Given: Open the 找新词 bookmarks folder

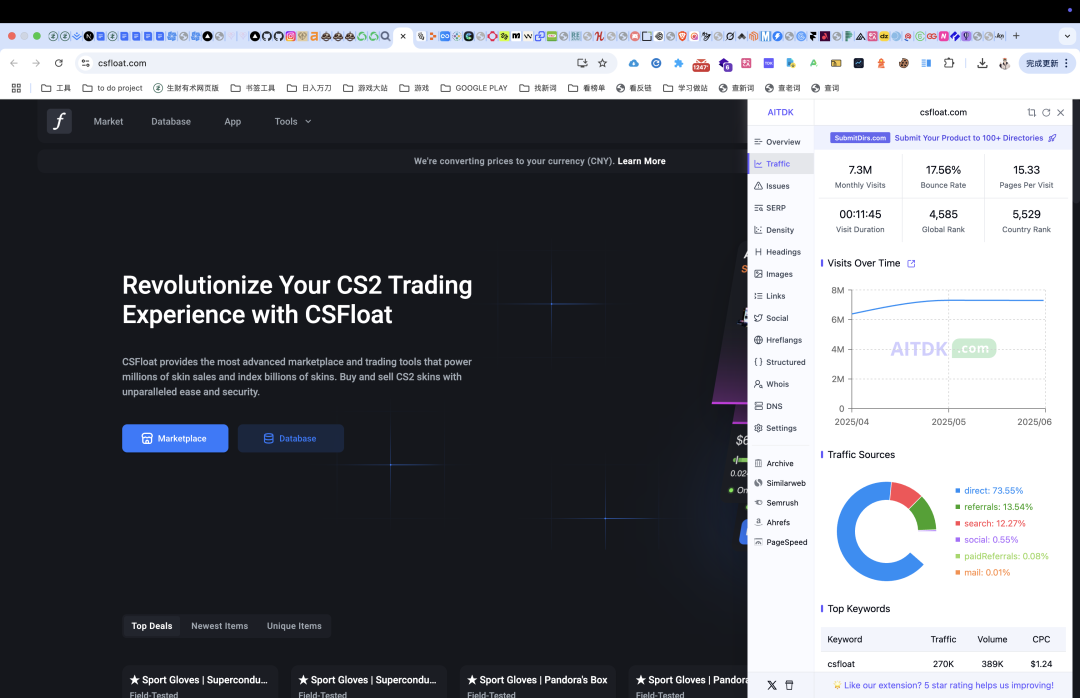Looking at the screenshot, I should (x=538, y=88).
